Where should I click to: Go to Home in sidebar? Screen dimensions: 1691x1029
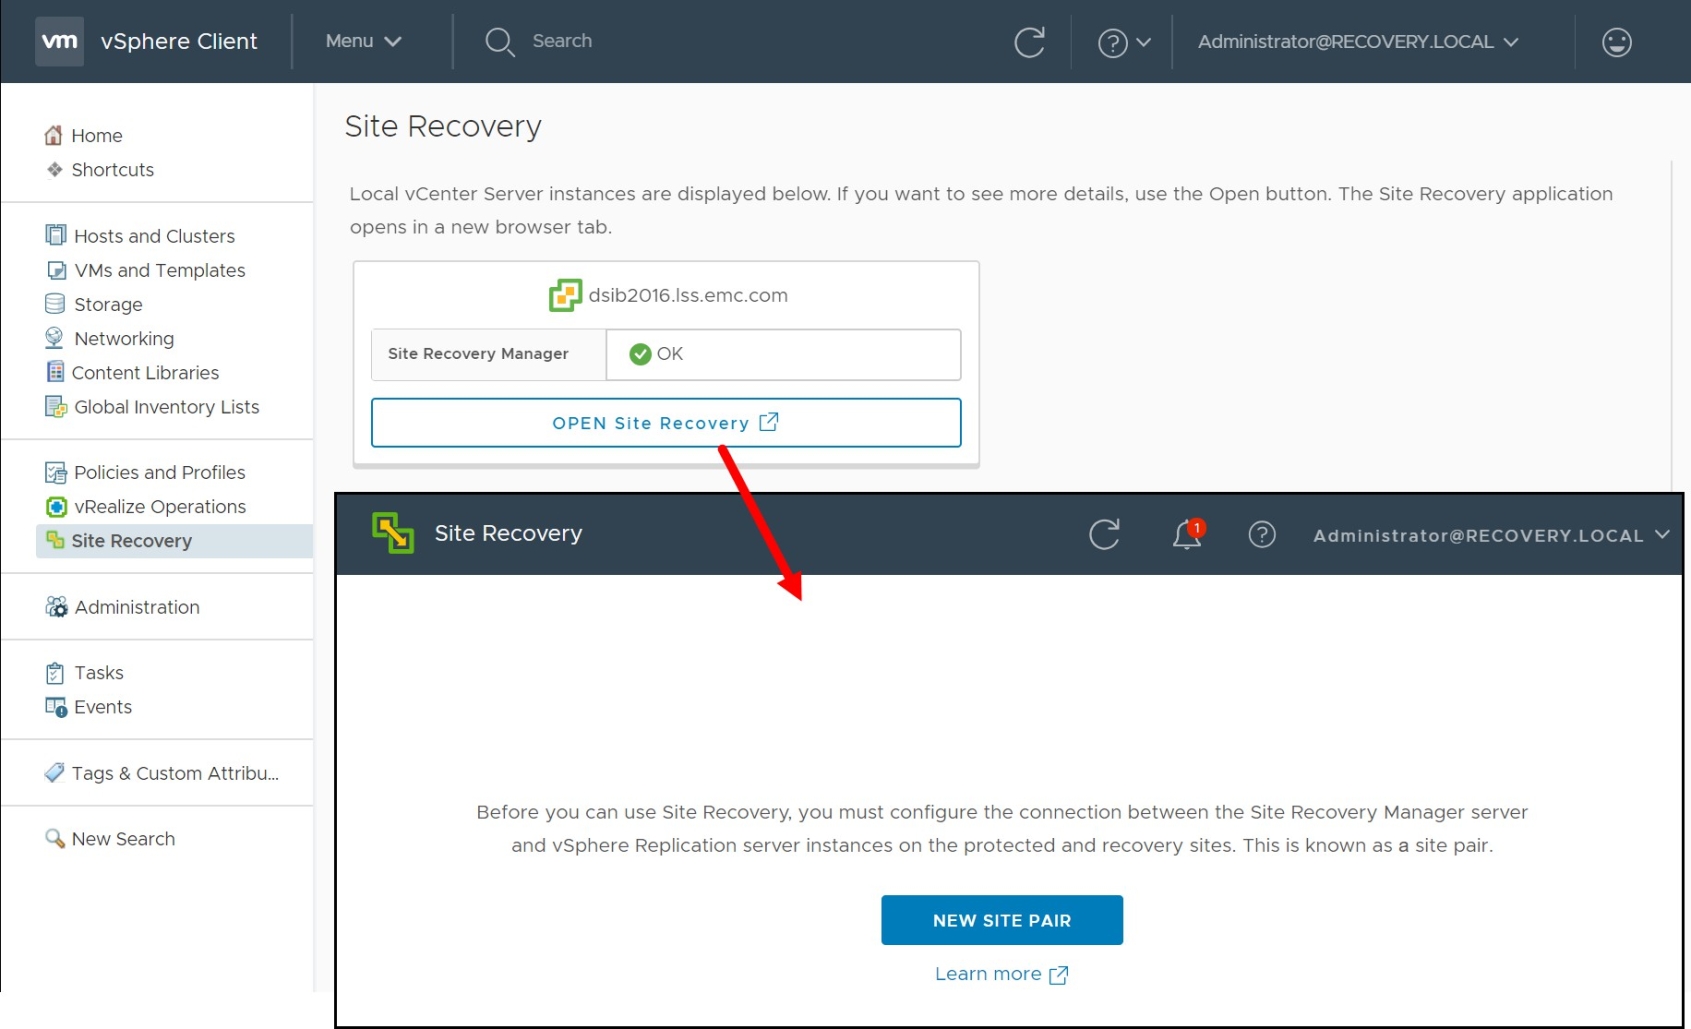[x=96, y=135]
